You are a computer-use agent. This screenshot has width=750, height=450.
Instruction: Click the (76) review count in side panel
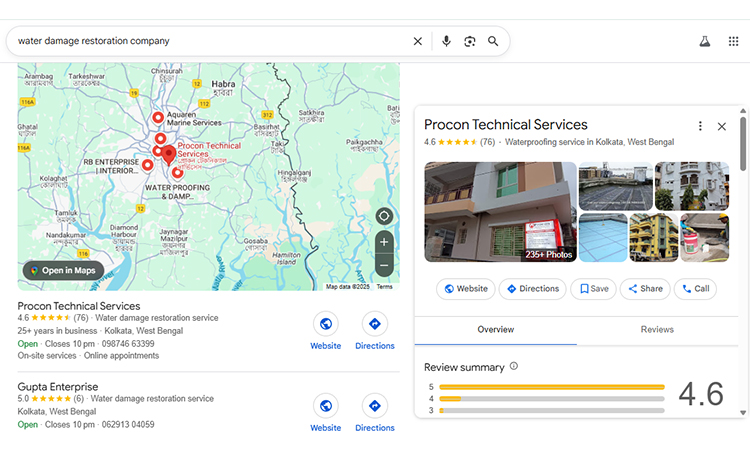(487, 142)
